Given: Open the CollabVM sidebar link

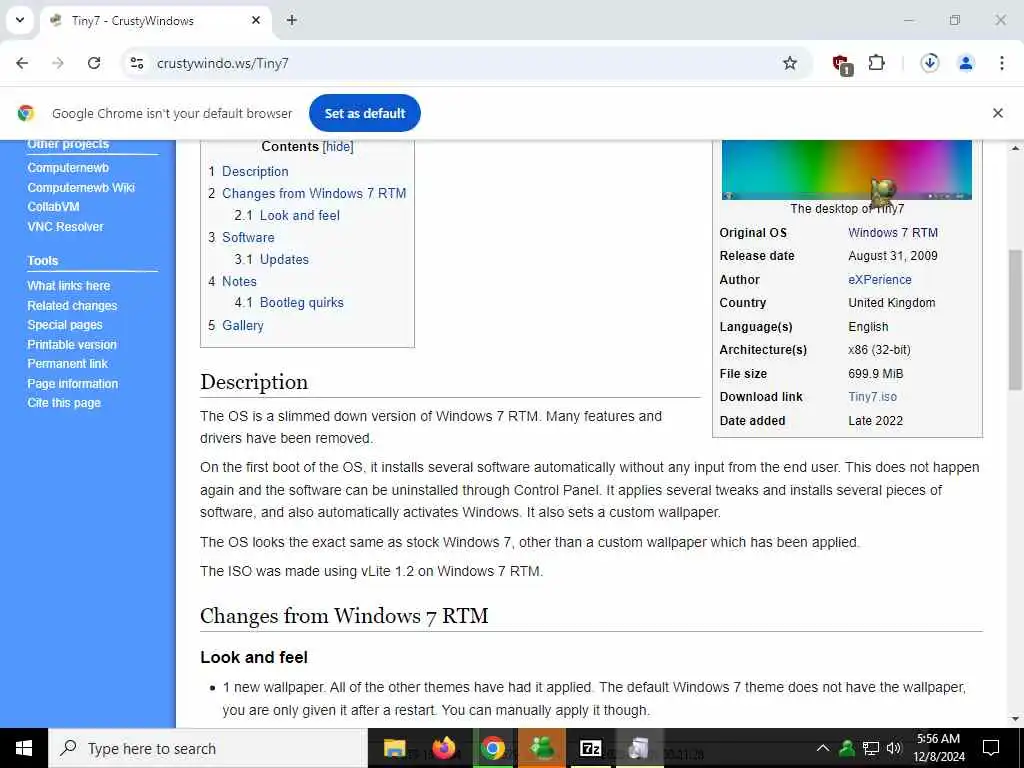Looking at the screenshot, I should (53, 207).
